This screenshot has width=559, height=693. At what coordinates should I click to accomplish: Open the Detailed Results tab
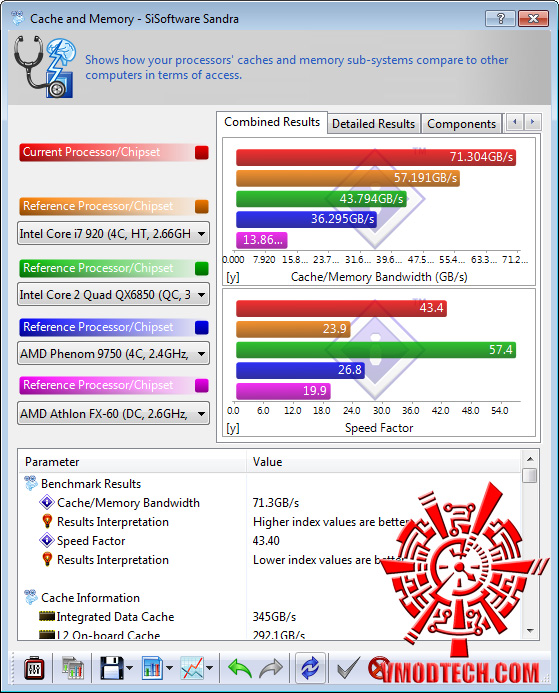pos(373,124)
